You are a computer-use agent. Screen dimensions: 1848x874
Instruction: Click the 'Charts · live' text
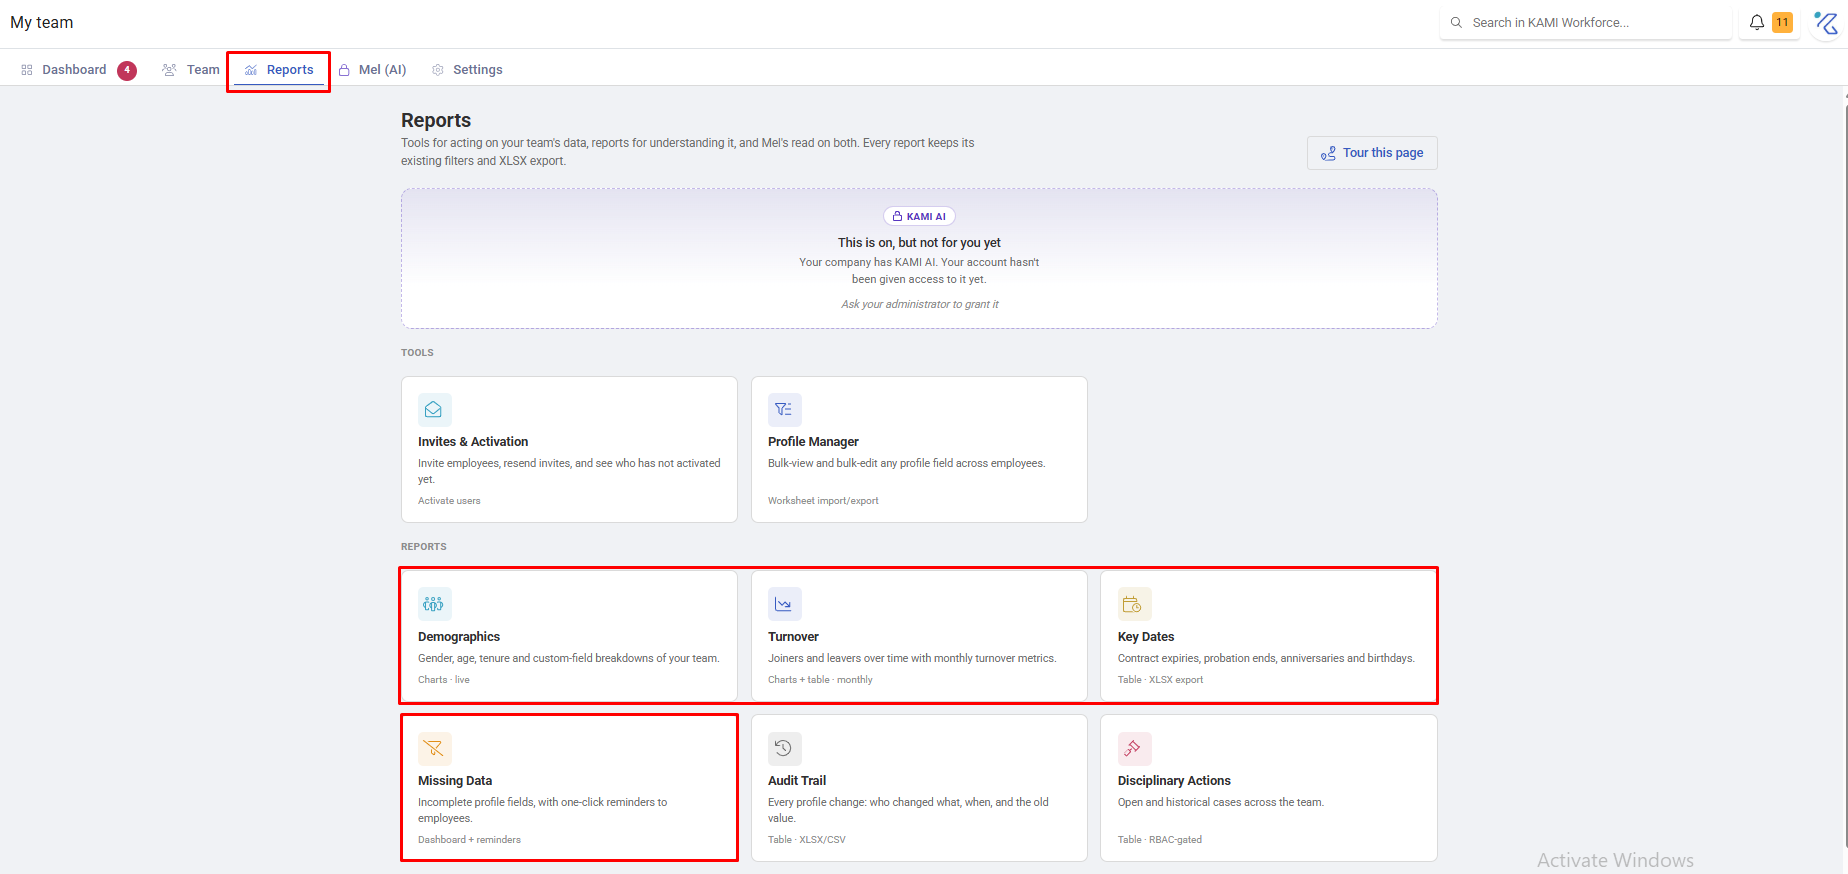click(444, 680)
